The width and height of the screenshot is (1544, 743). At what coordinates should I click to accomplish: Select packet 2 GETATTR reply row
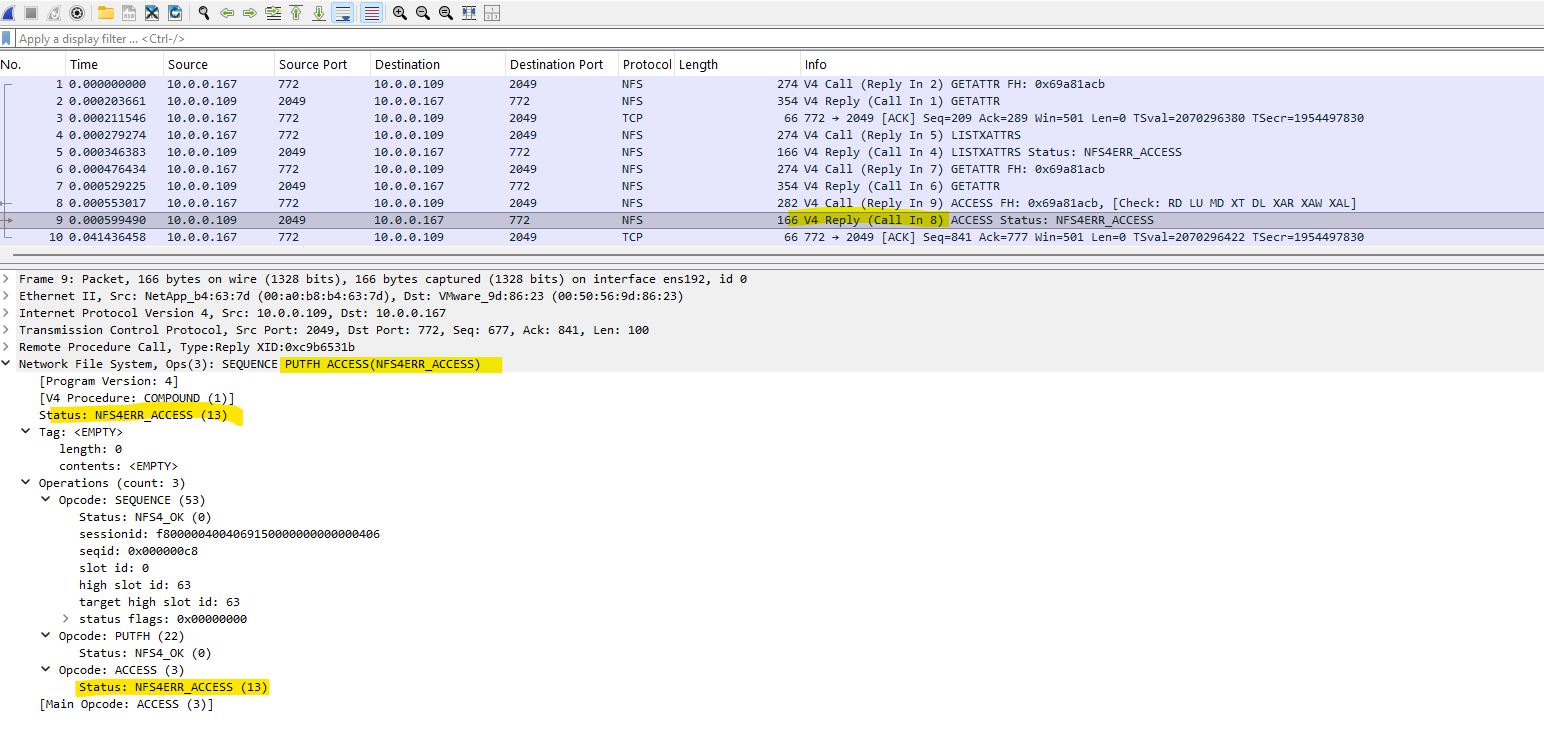click(x=772, y=101)
